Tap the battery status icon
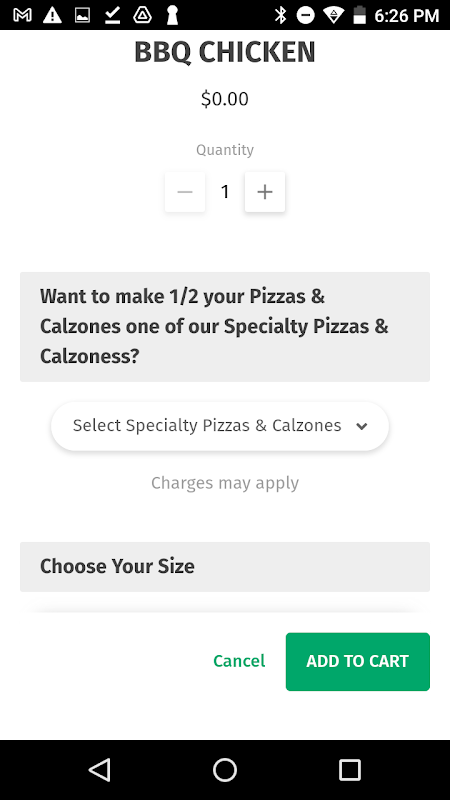The image size is (450, 800). (360, 15)
